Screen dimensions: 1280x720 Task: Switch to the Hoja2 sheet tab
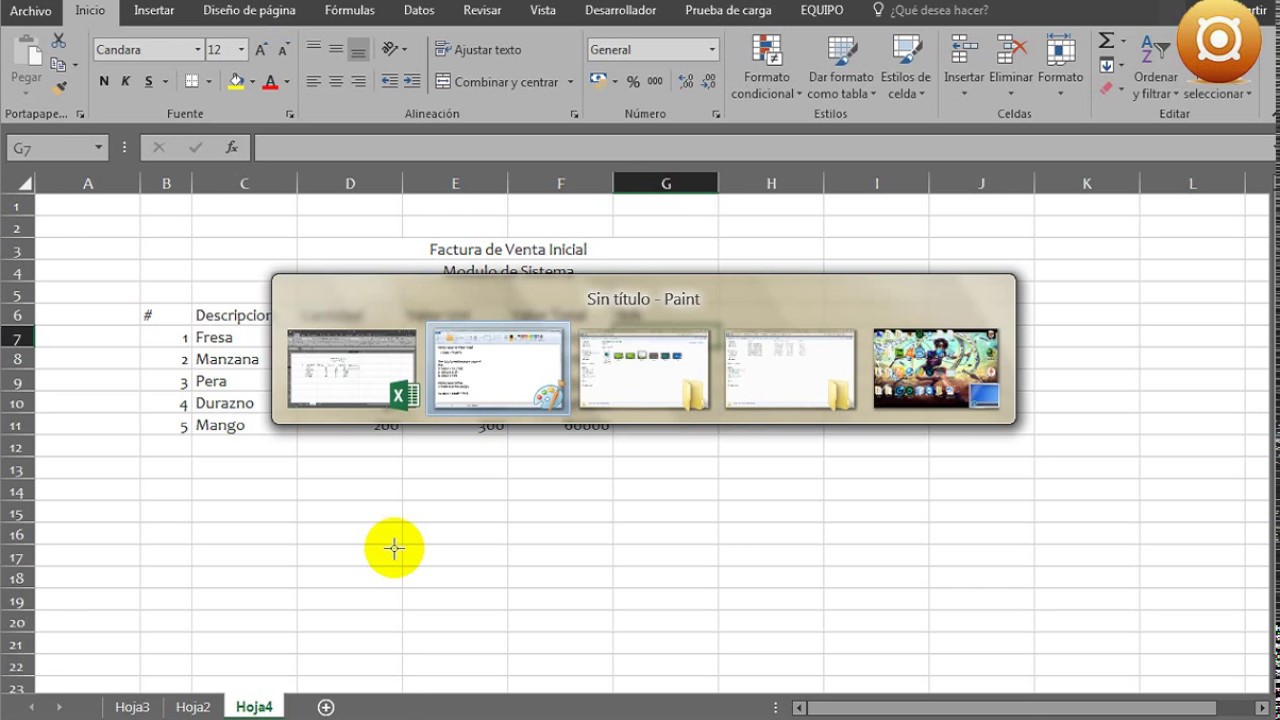point(193,707)
